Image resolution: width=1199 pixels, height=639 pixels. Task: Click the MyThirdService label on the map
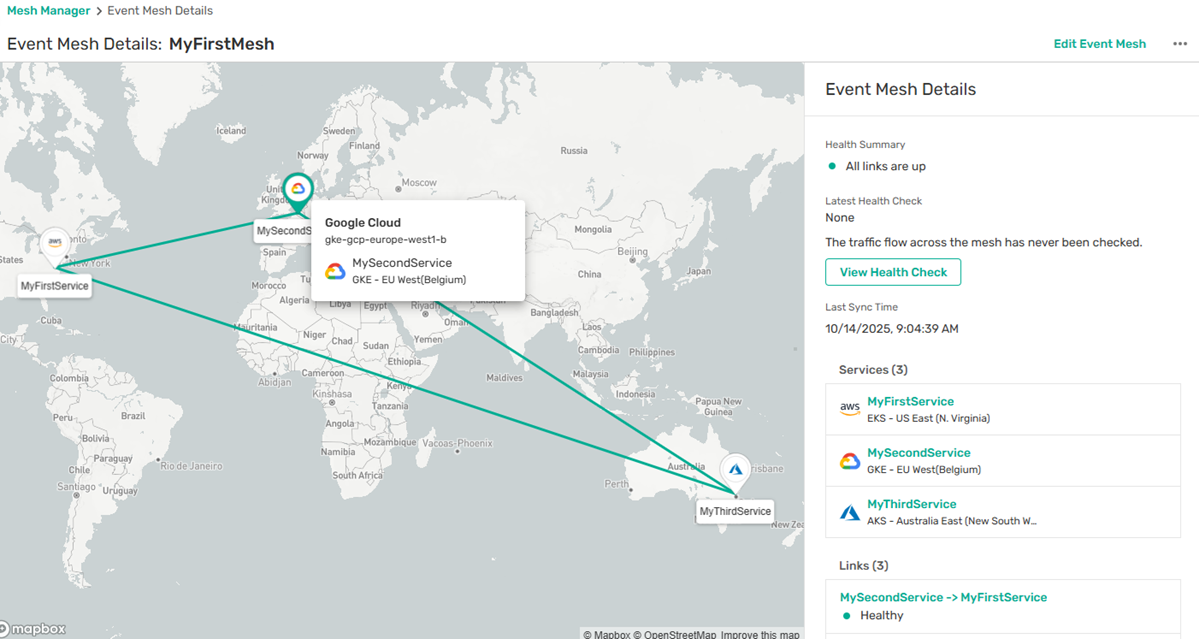[735, 511]
